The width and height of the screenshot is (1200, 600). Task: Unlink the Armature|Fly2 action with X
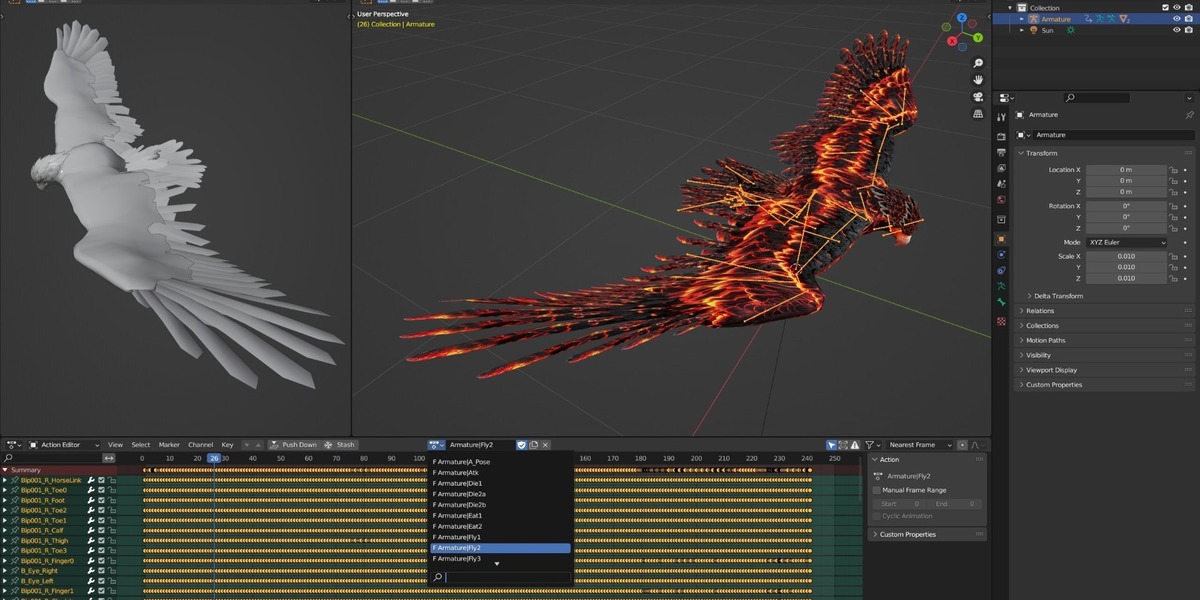545,445
